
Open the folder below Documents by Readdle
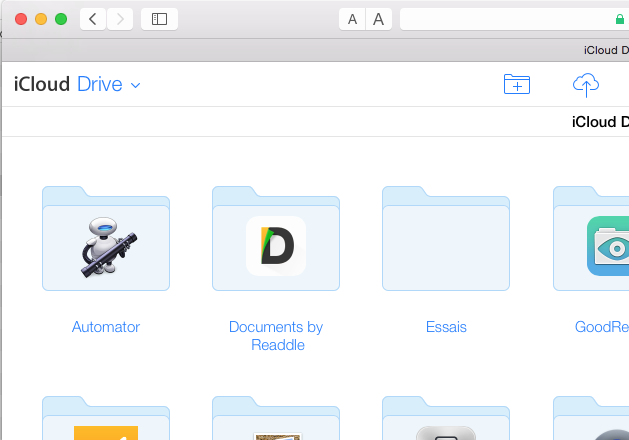[276, 420]
